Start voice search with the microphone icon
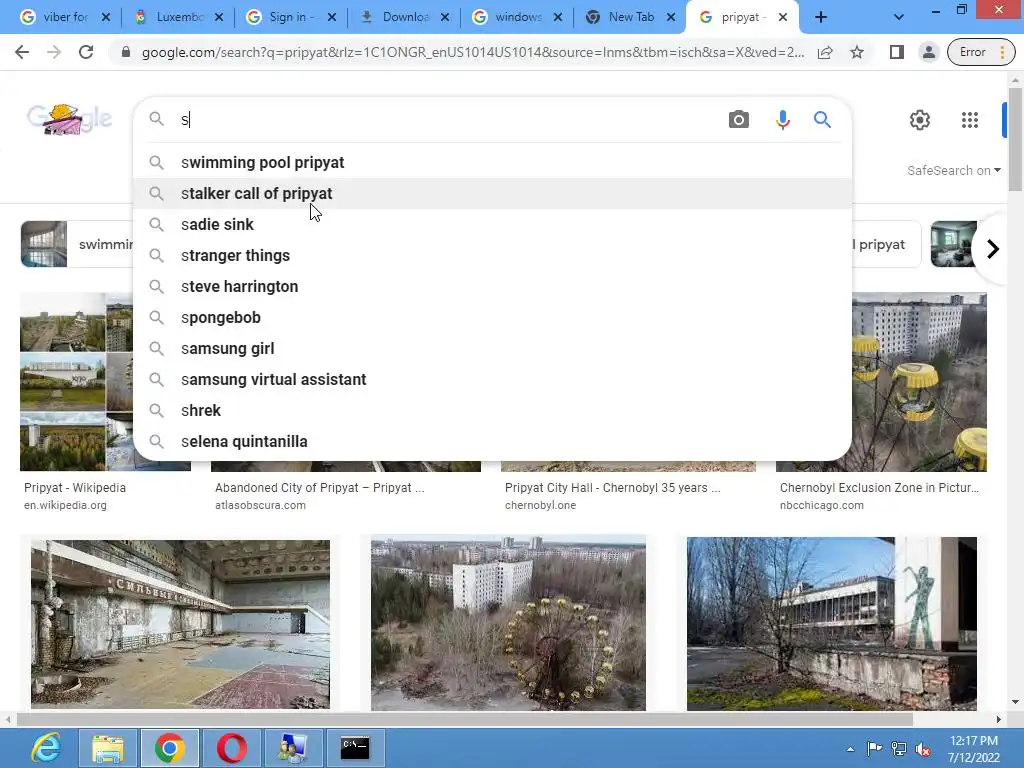 point(782,120)
